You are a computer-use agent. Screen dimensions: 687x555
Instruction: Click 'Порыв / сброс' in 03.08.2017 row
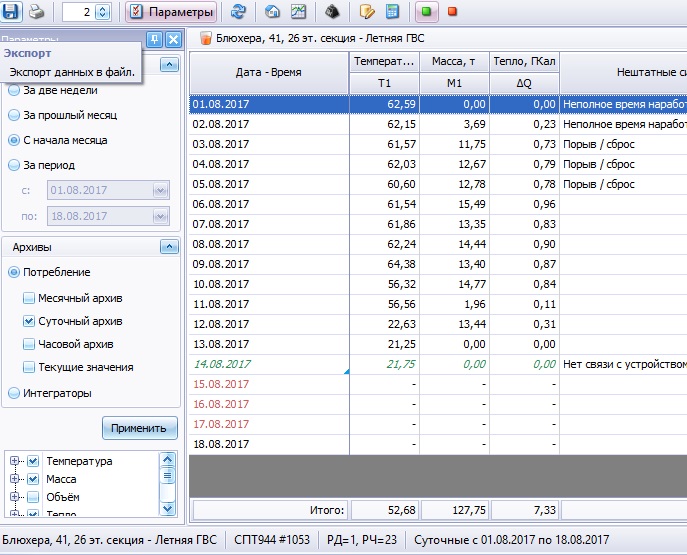pyautogui.click(x=598, y=144)
